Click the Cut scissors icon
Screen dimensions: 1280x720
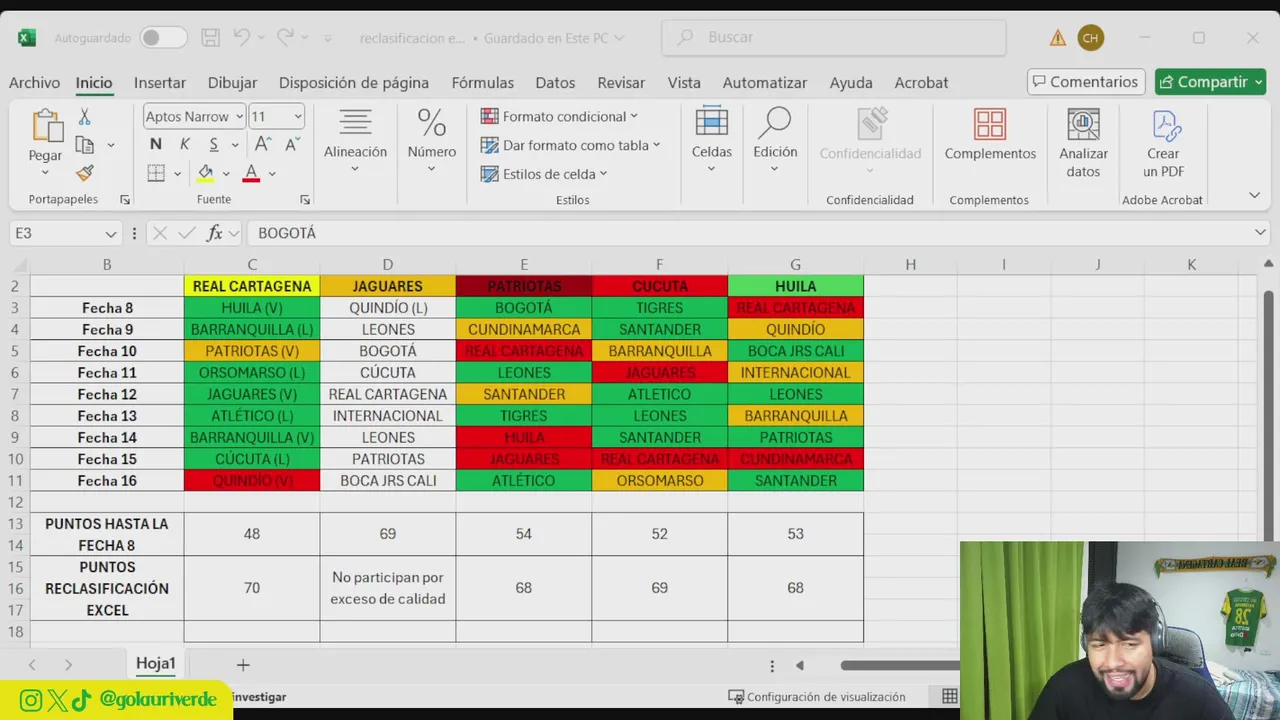click(84, 117)
